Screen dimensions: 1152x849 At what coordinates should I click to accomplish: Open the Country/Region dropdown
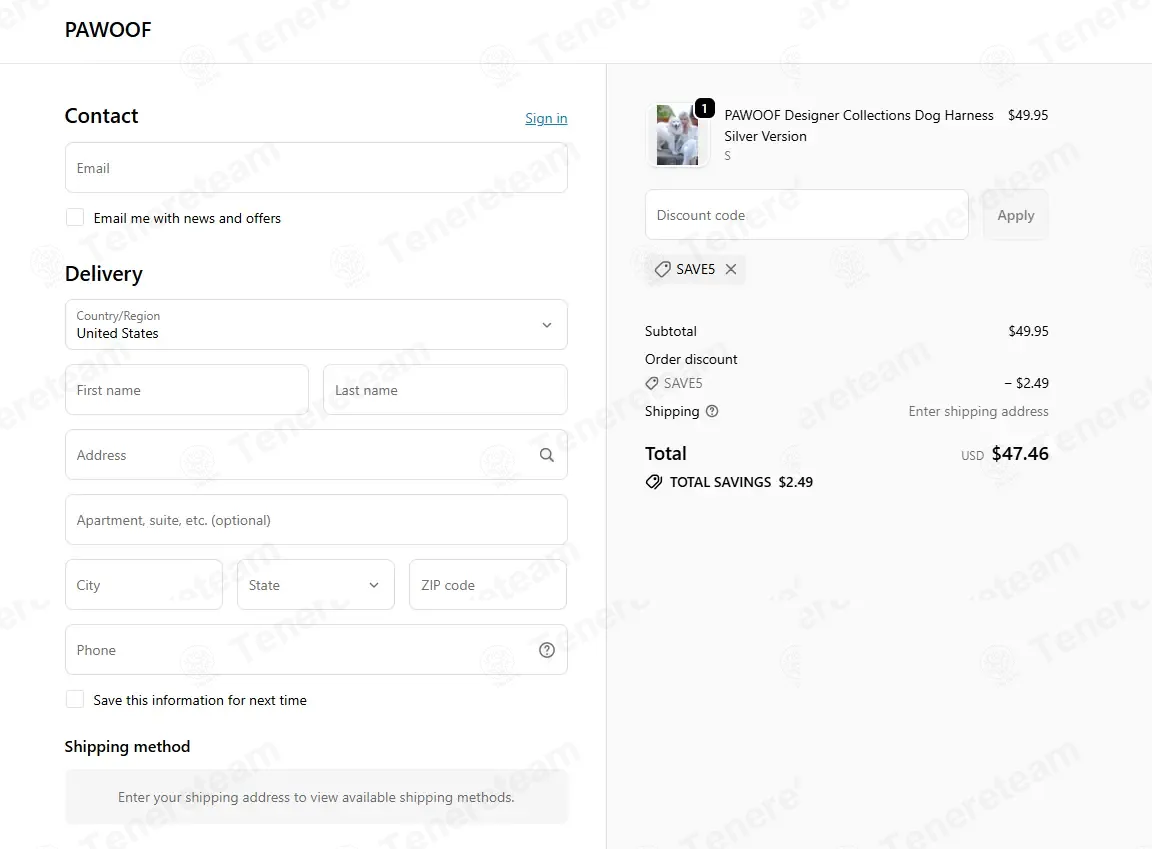click(316, 325)
